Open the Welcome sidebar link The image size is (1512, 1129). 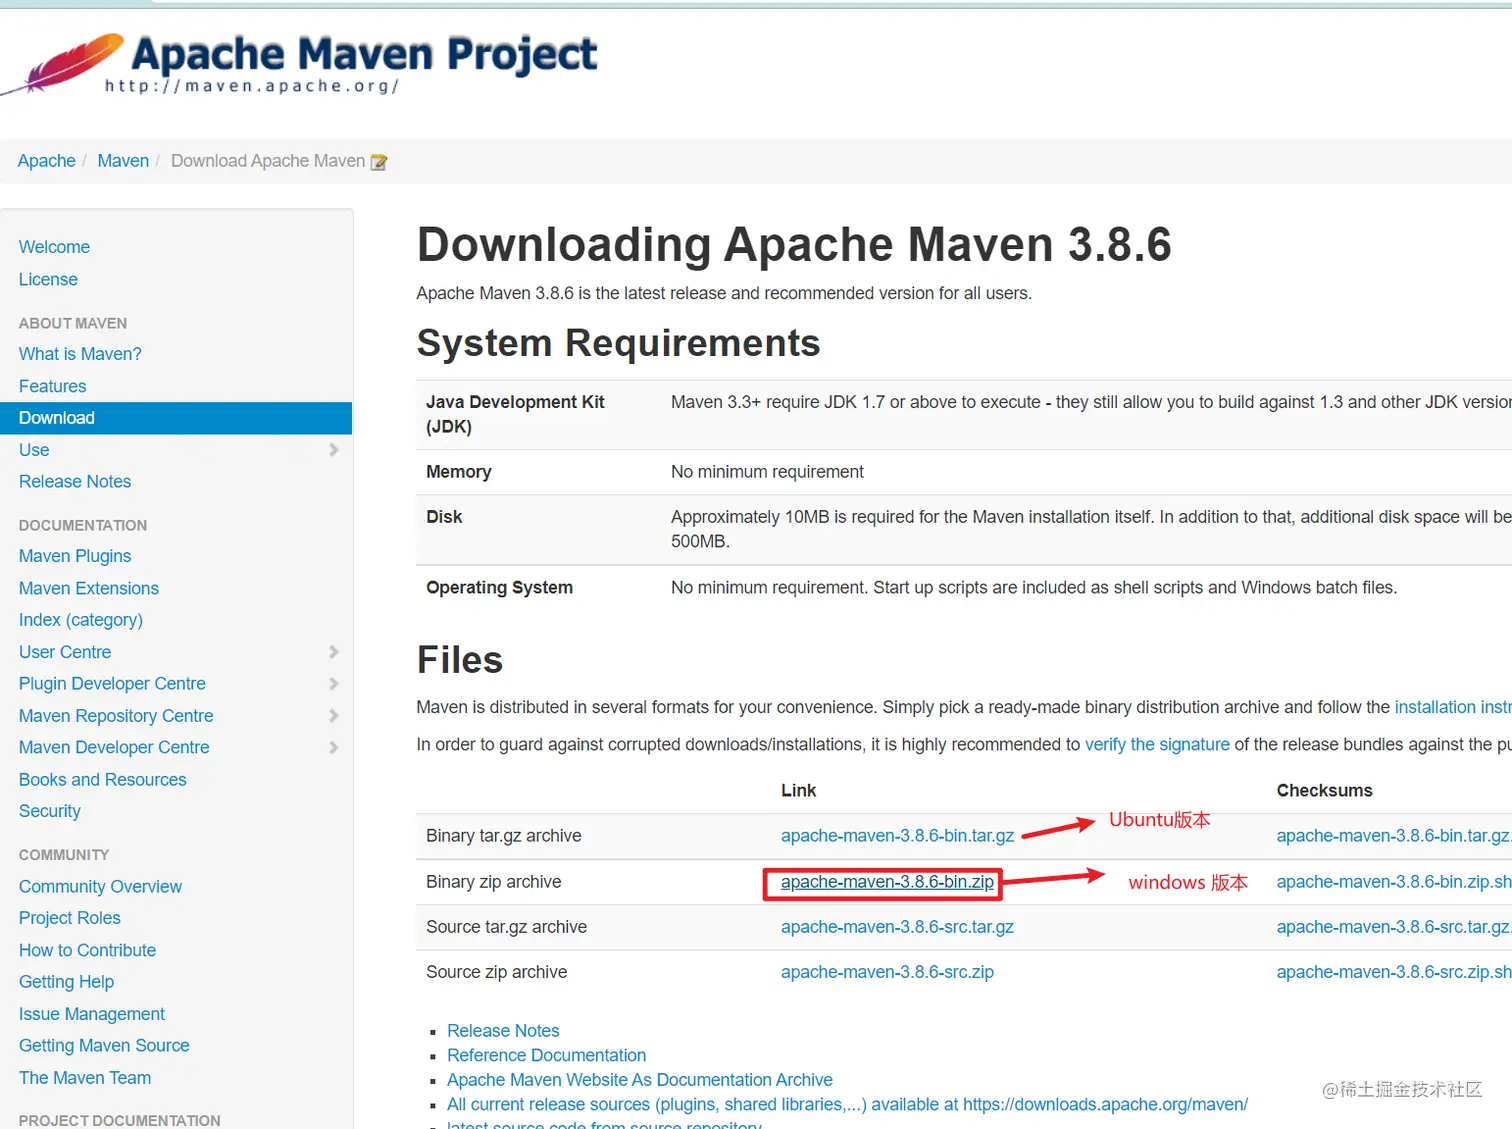tap(54, 247)
